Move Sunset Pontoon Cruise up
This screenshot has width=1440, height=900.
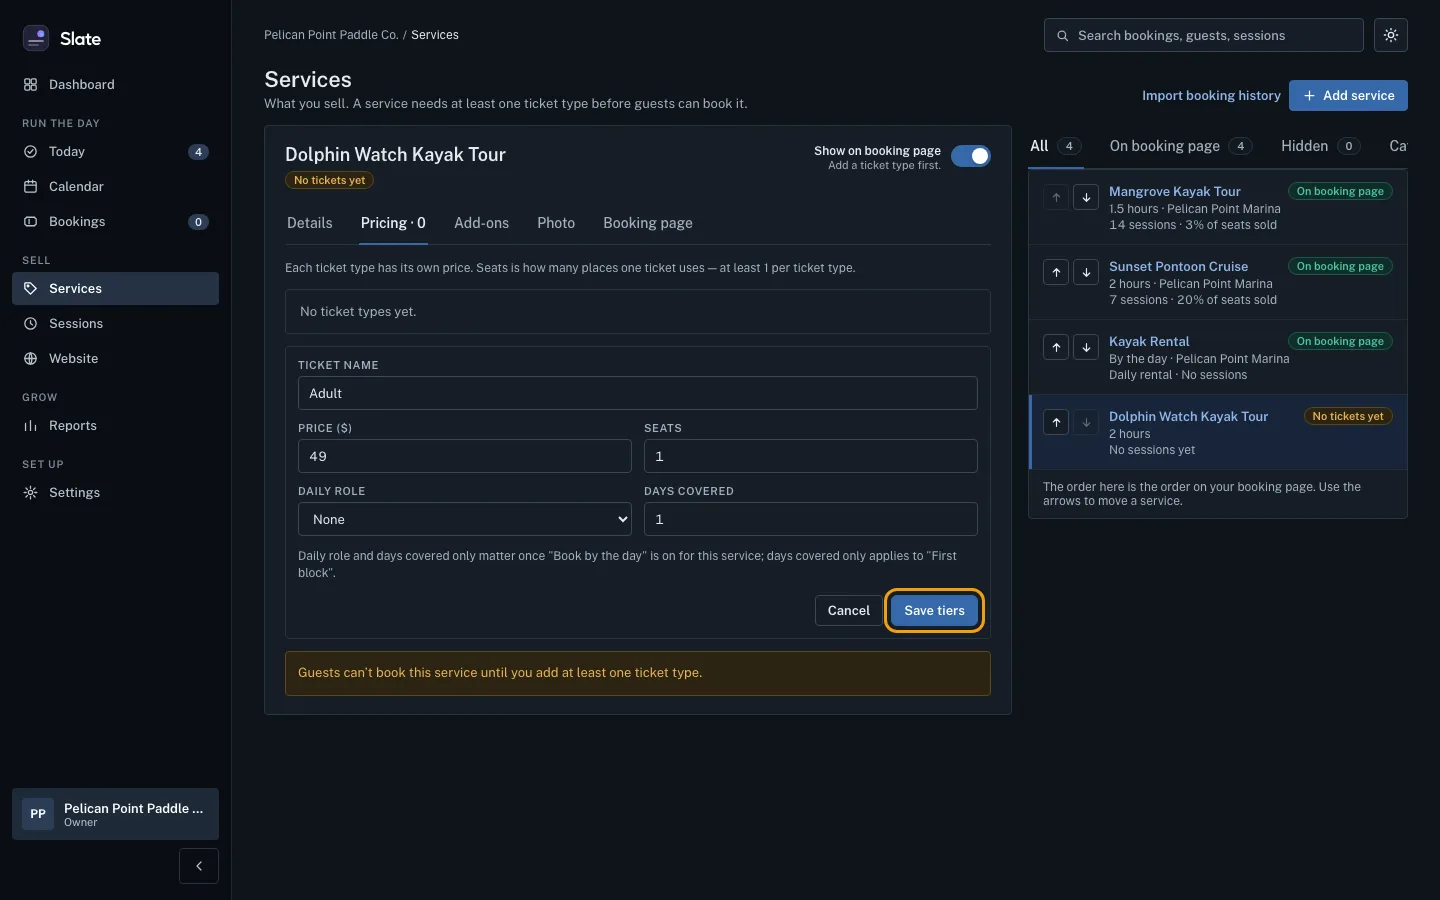[x=1056, y=272]
